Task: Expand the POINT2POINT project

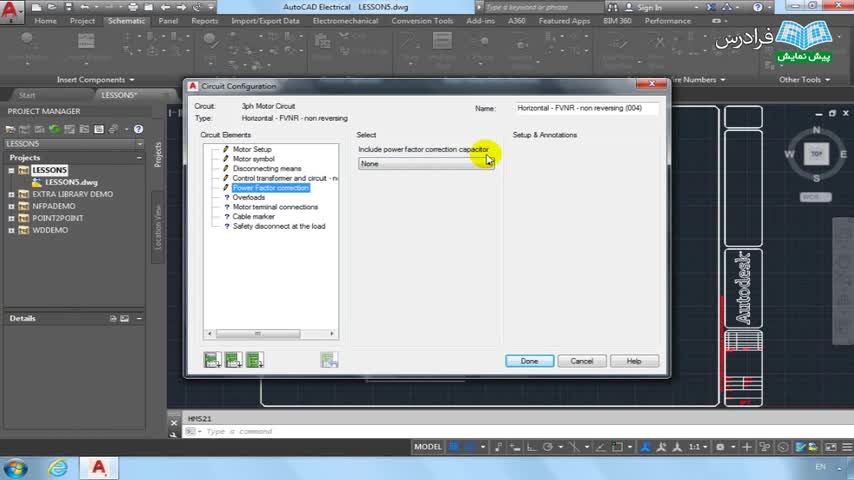Action: pos(11,218)
